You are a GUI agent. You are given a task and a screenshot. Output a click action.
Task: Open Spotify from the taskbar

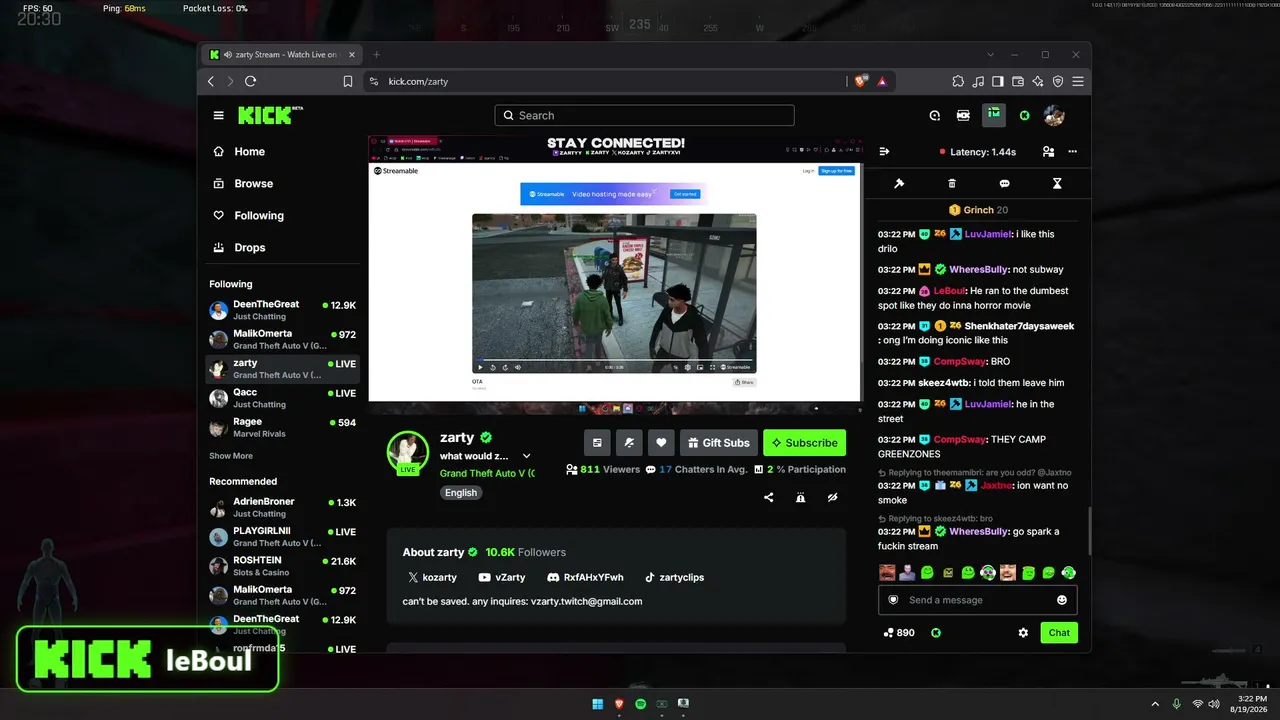(640, 704)
